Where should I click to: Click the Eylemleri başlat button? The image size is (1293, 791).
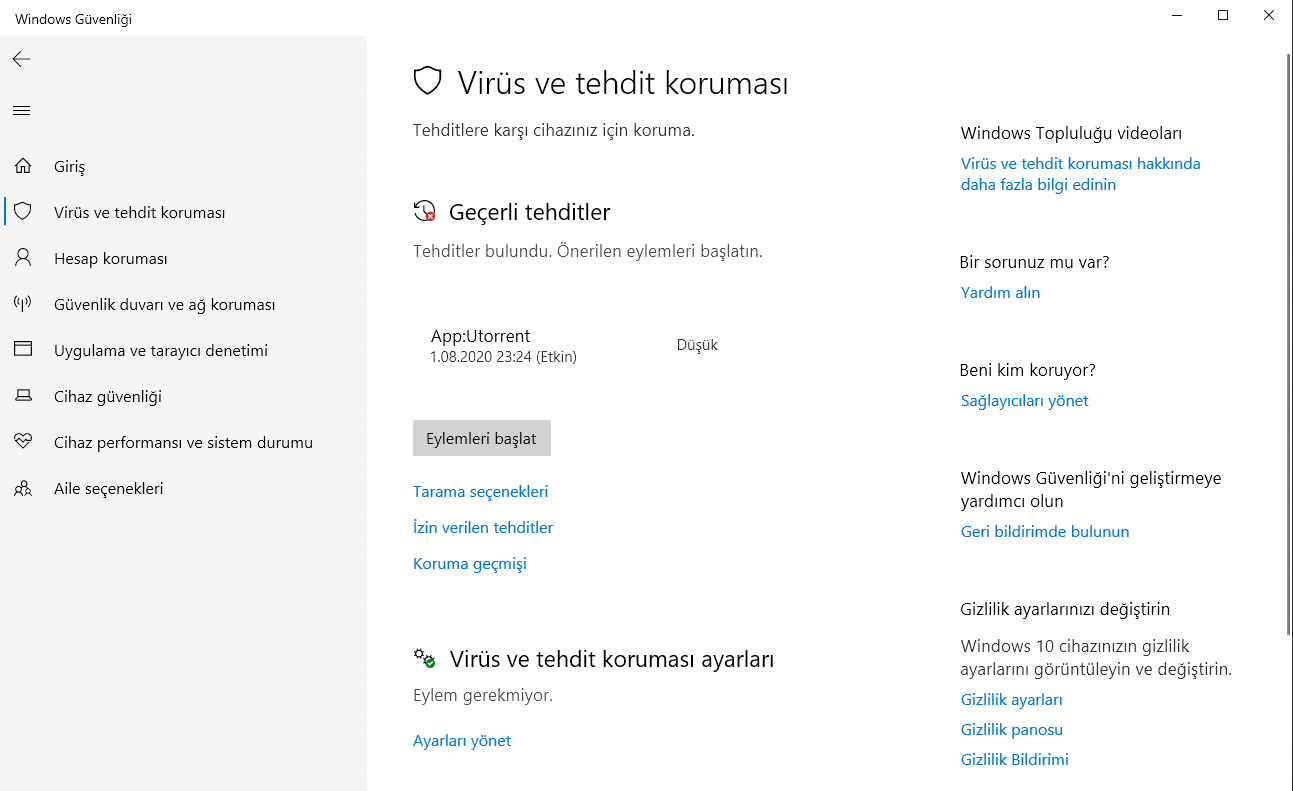(x=482, y=438)
